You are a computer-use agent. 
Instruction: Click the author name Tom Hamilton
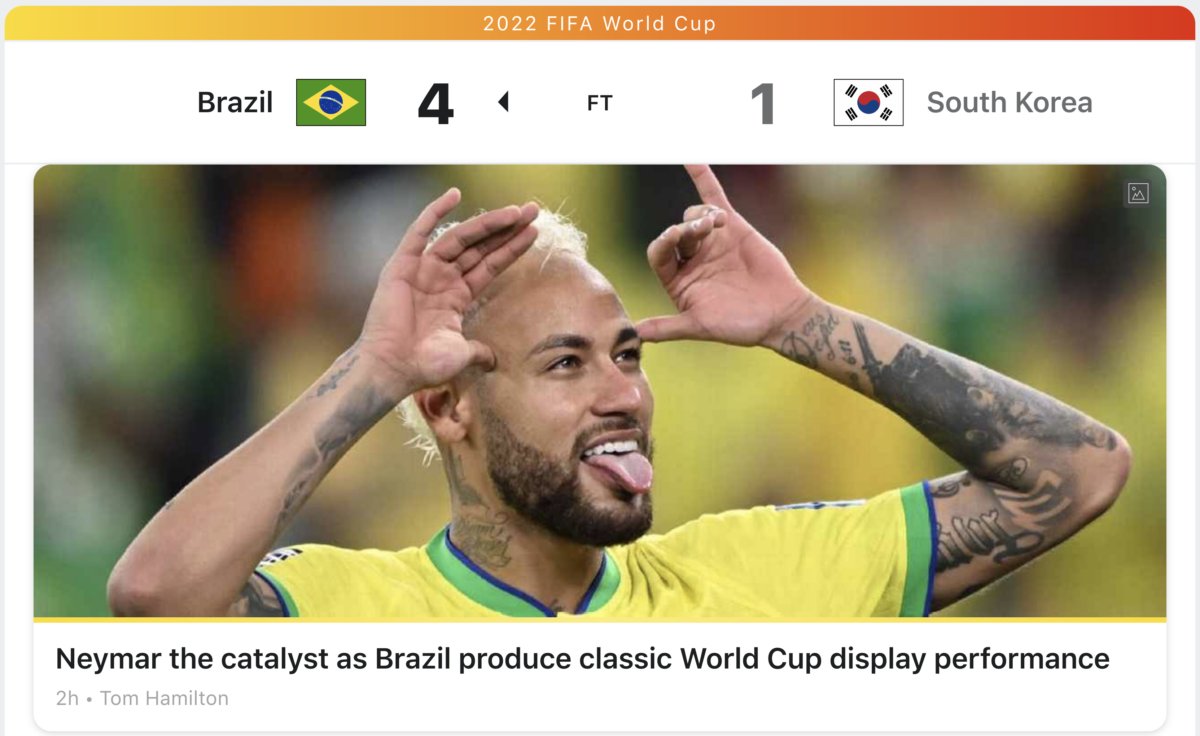(164, 698)
